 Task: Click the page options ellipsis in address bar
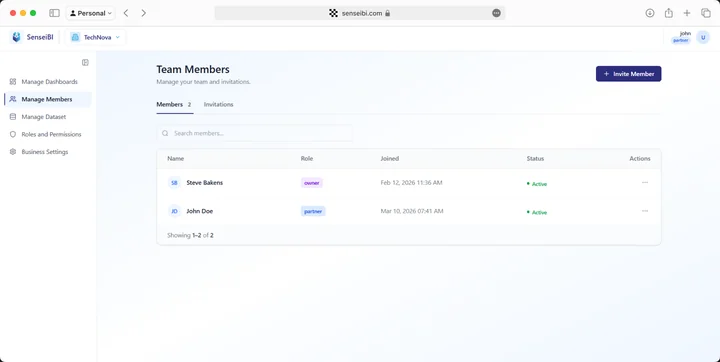496,13
